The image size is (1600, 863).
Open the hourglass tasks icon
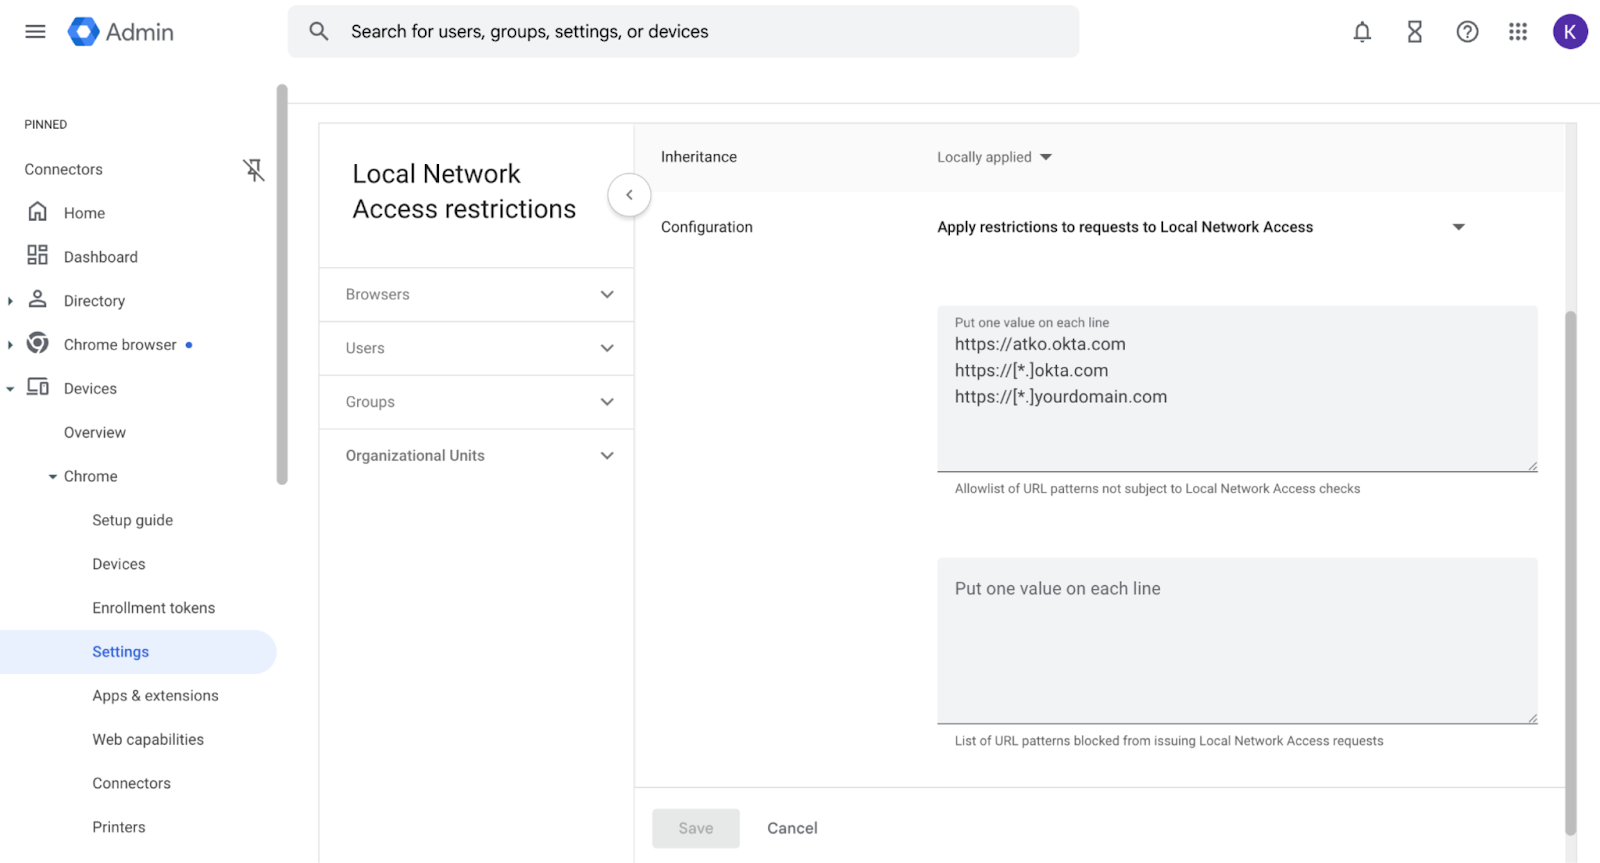1414,32
